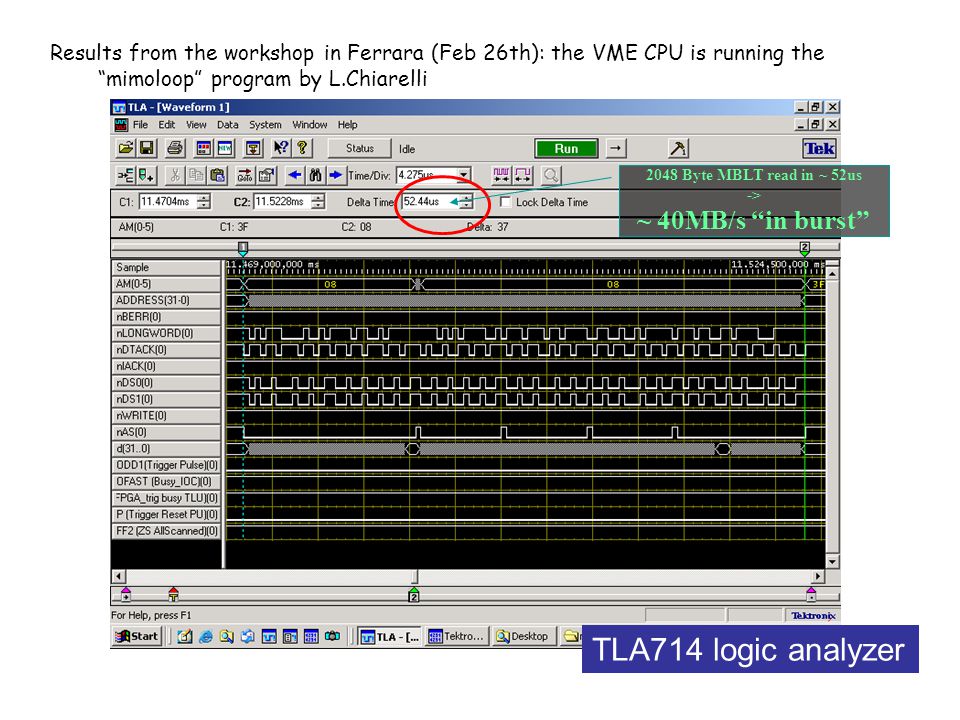Click the C2 time spinner arrows
This screenshot has width=960, height=720.
coord(318,201)
